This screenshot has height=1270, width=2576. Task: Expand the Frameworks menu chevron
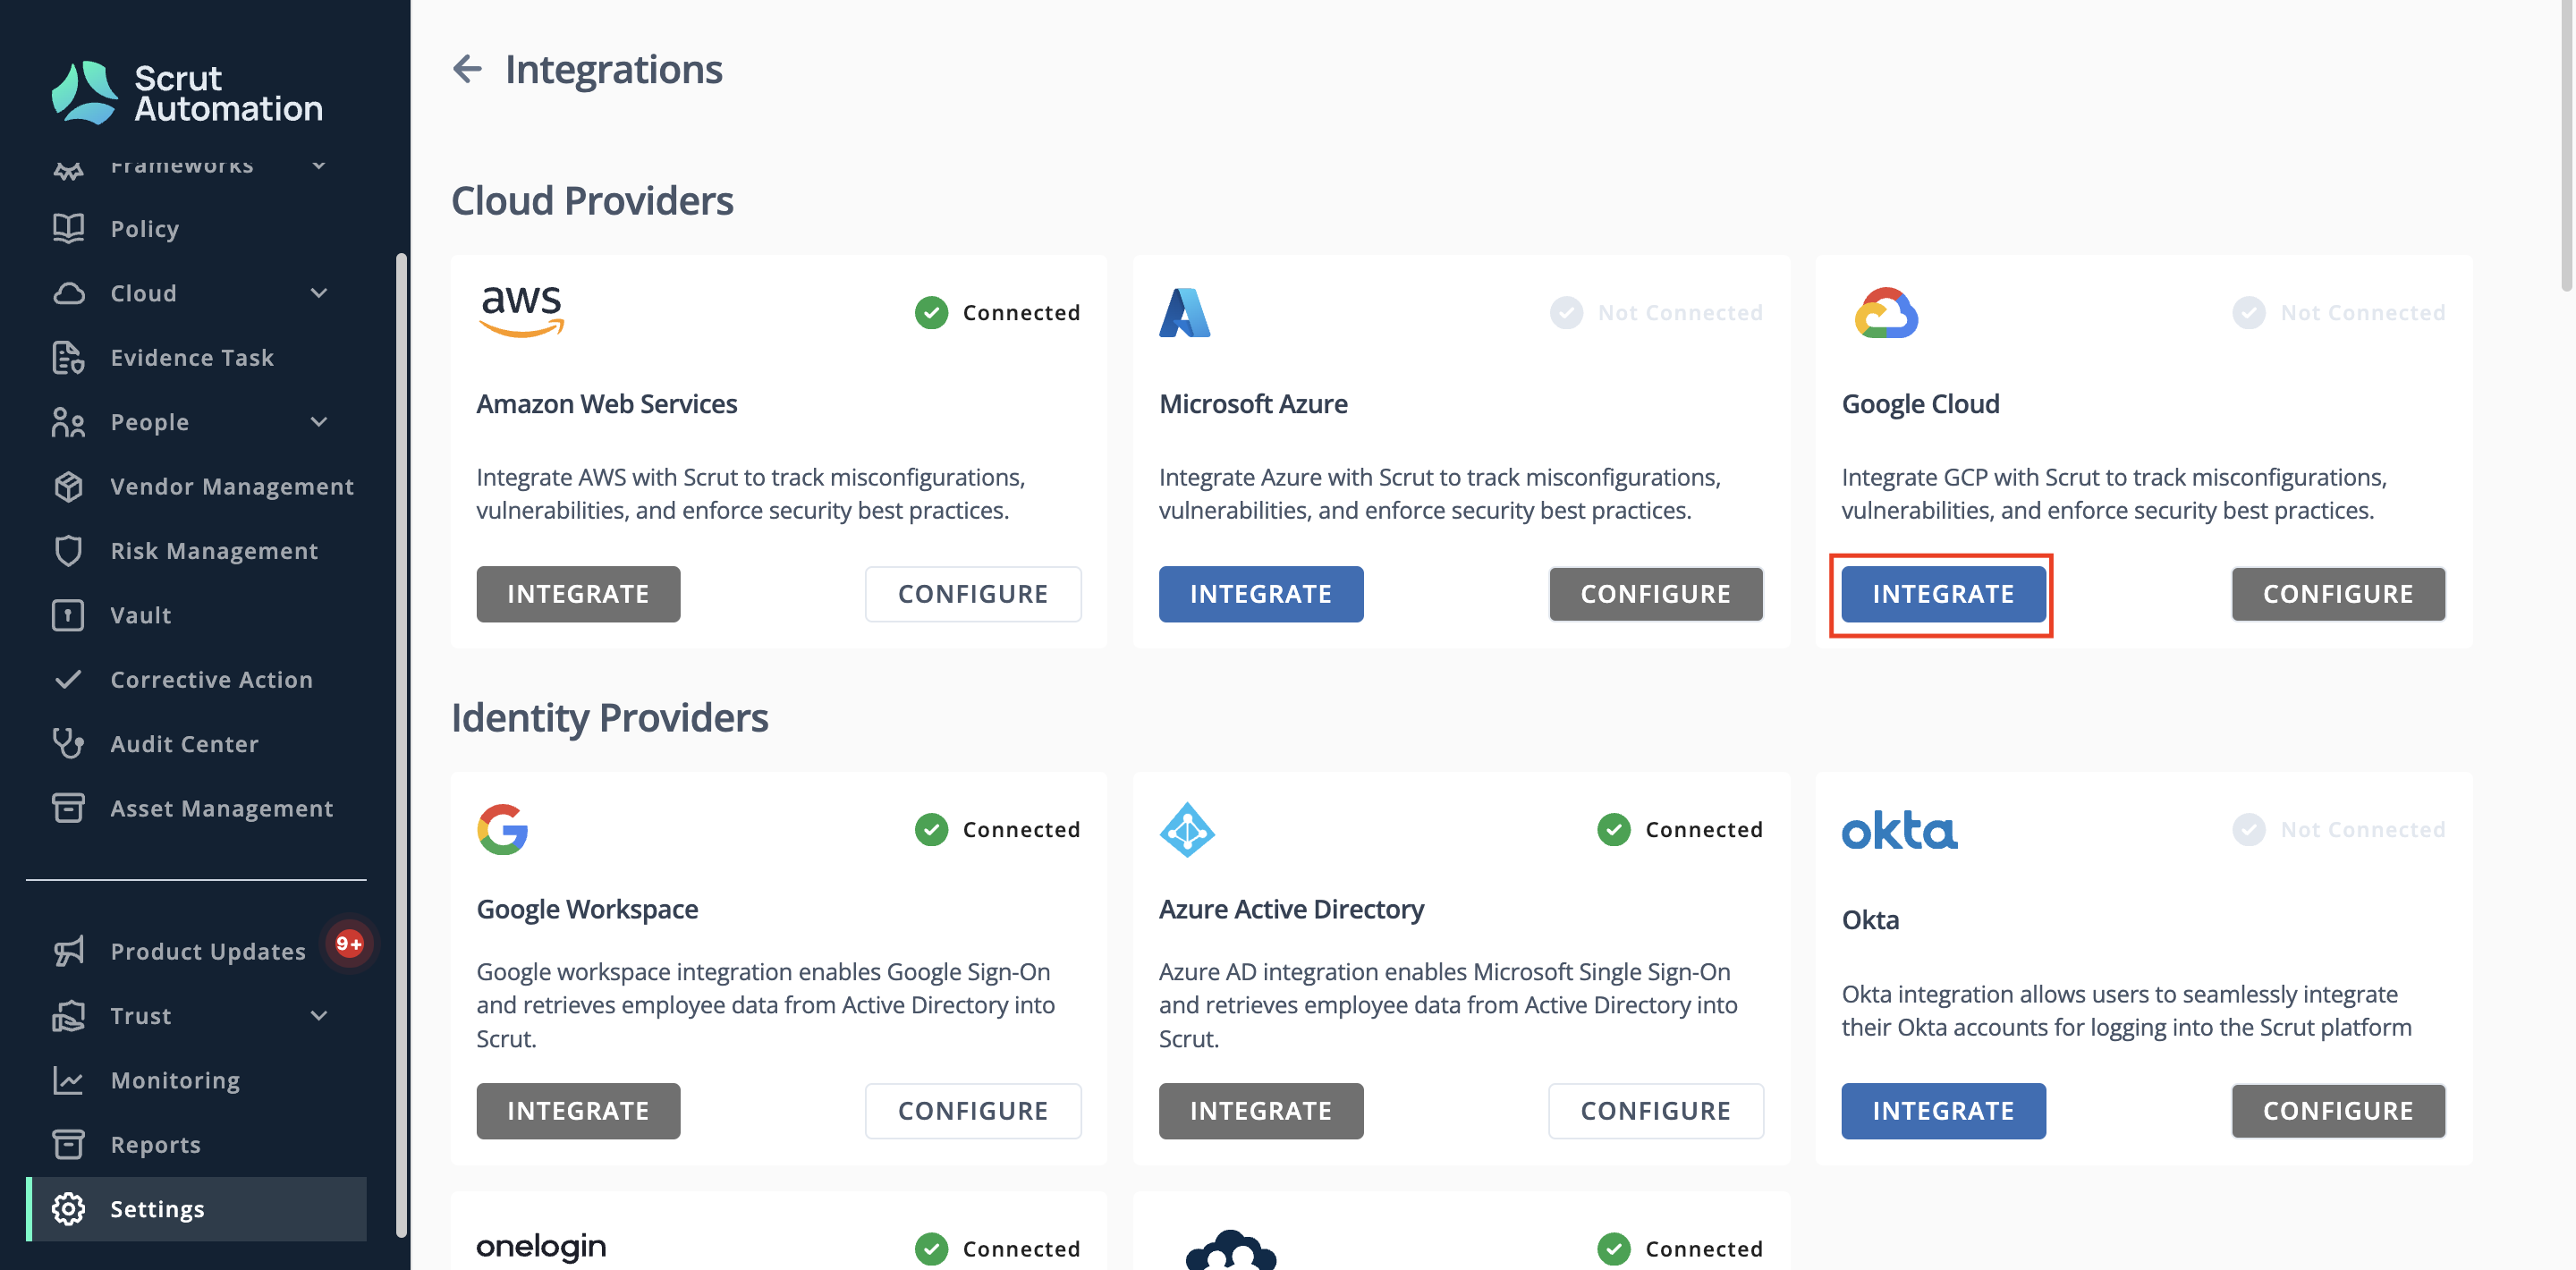pos(319,165)
